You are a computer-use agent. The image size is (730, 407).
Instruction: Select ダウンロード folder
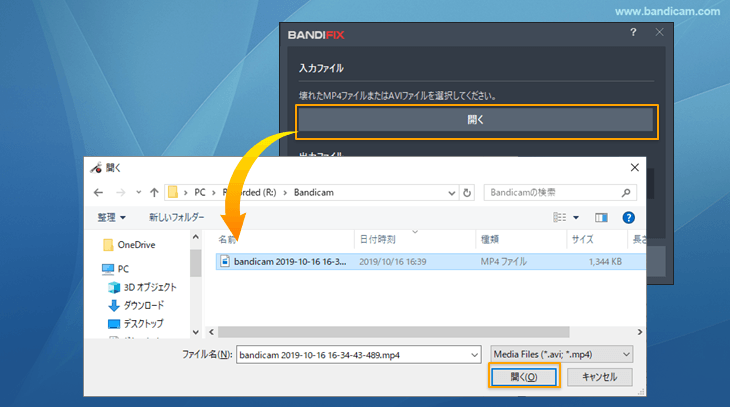[x=136, y=305]
